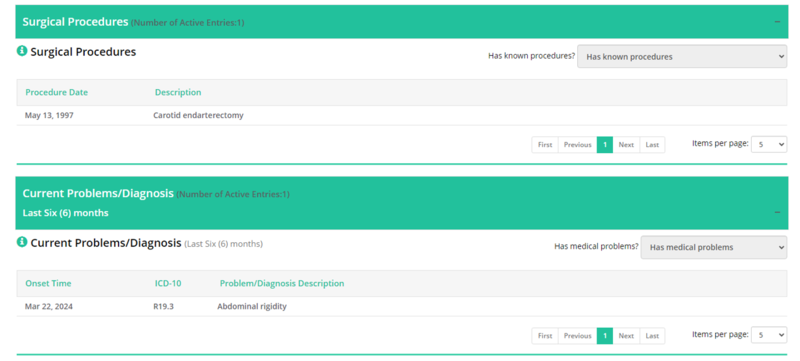Sort by Onset Time column header
This screenshot has height=361, width=800.
tap(48, 283)
